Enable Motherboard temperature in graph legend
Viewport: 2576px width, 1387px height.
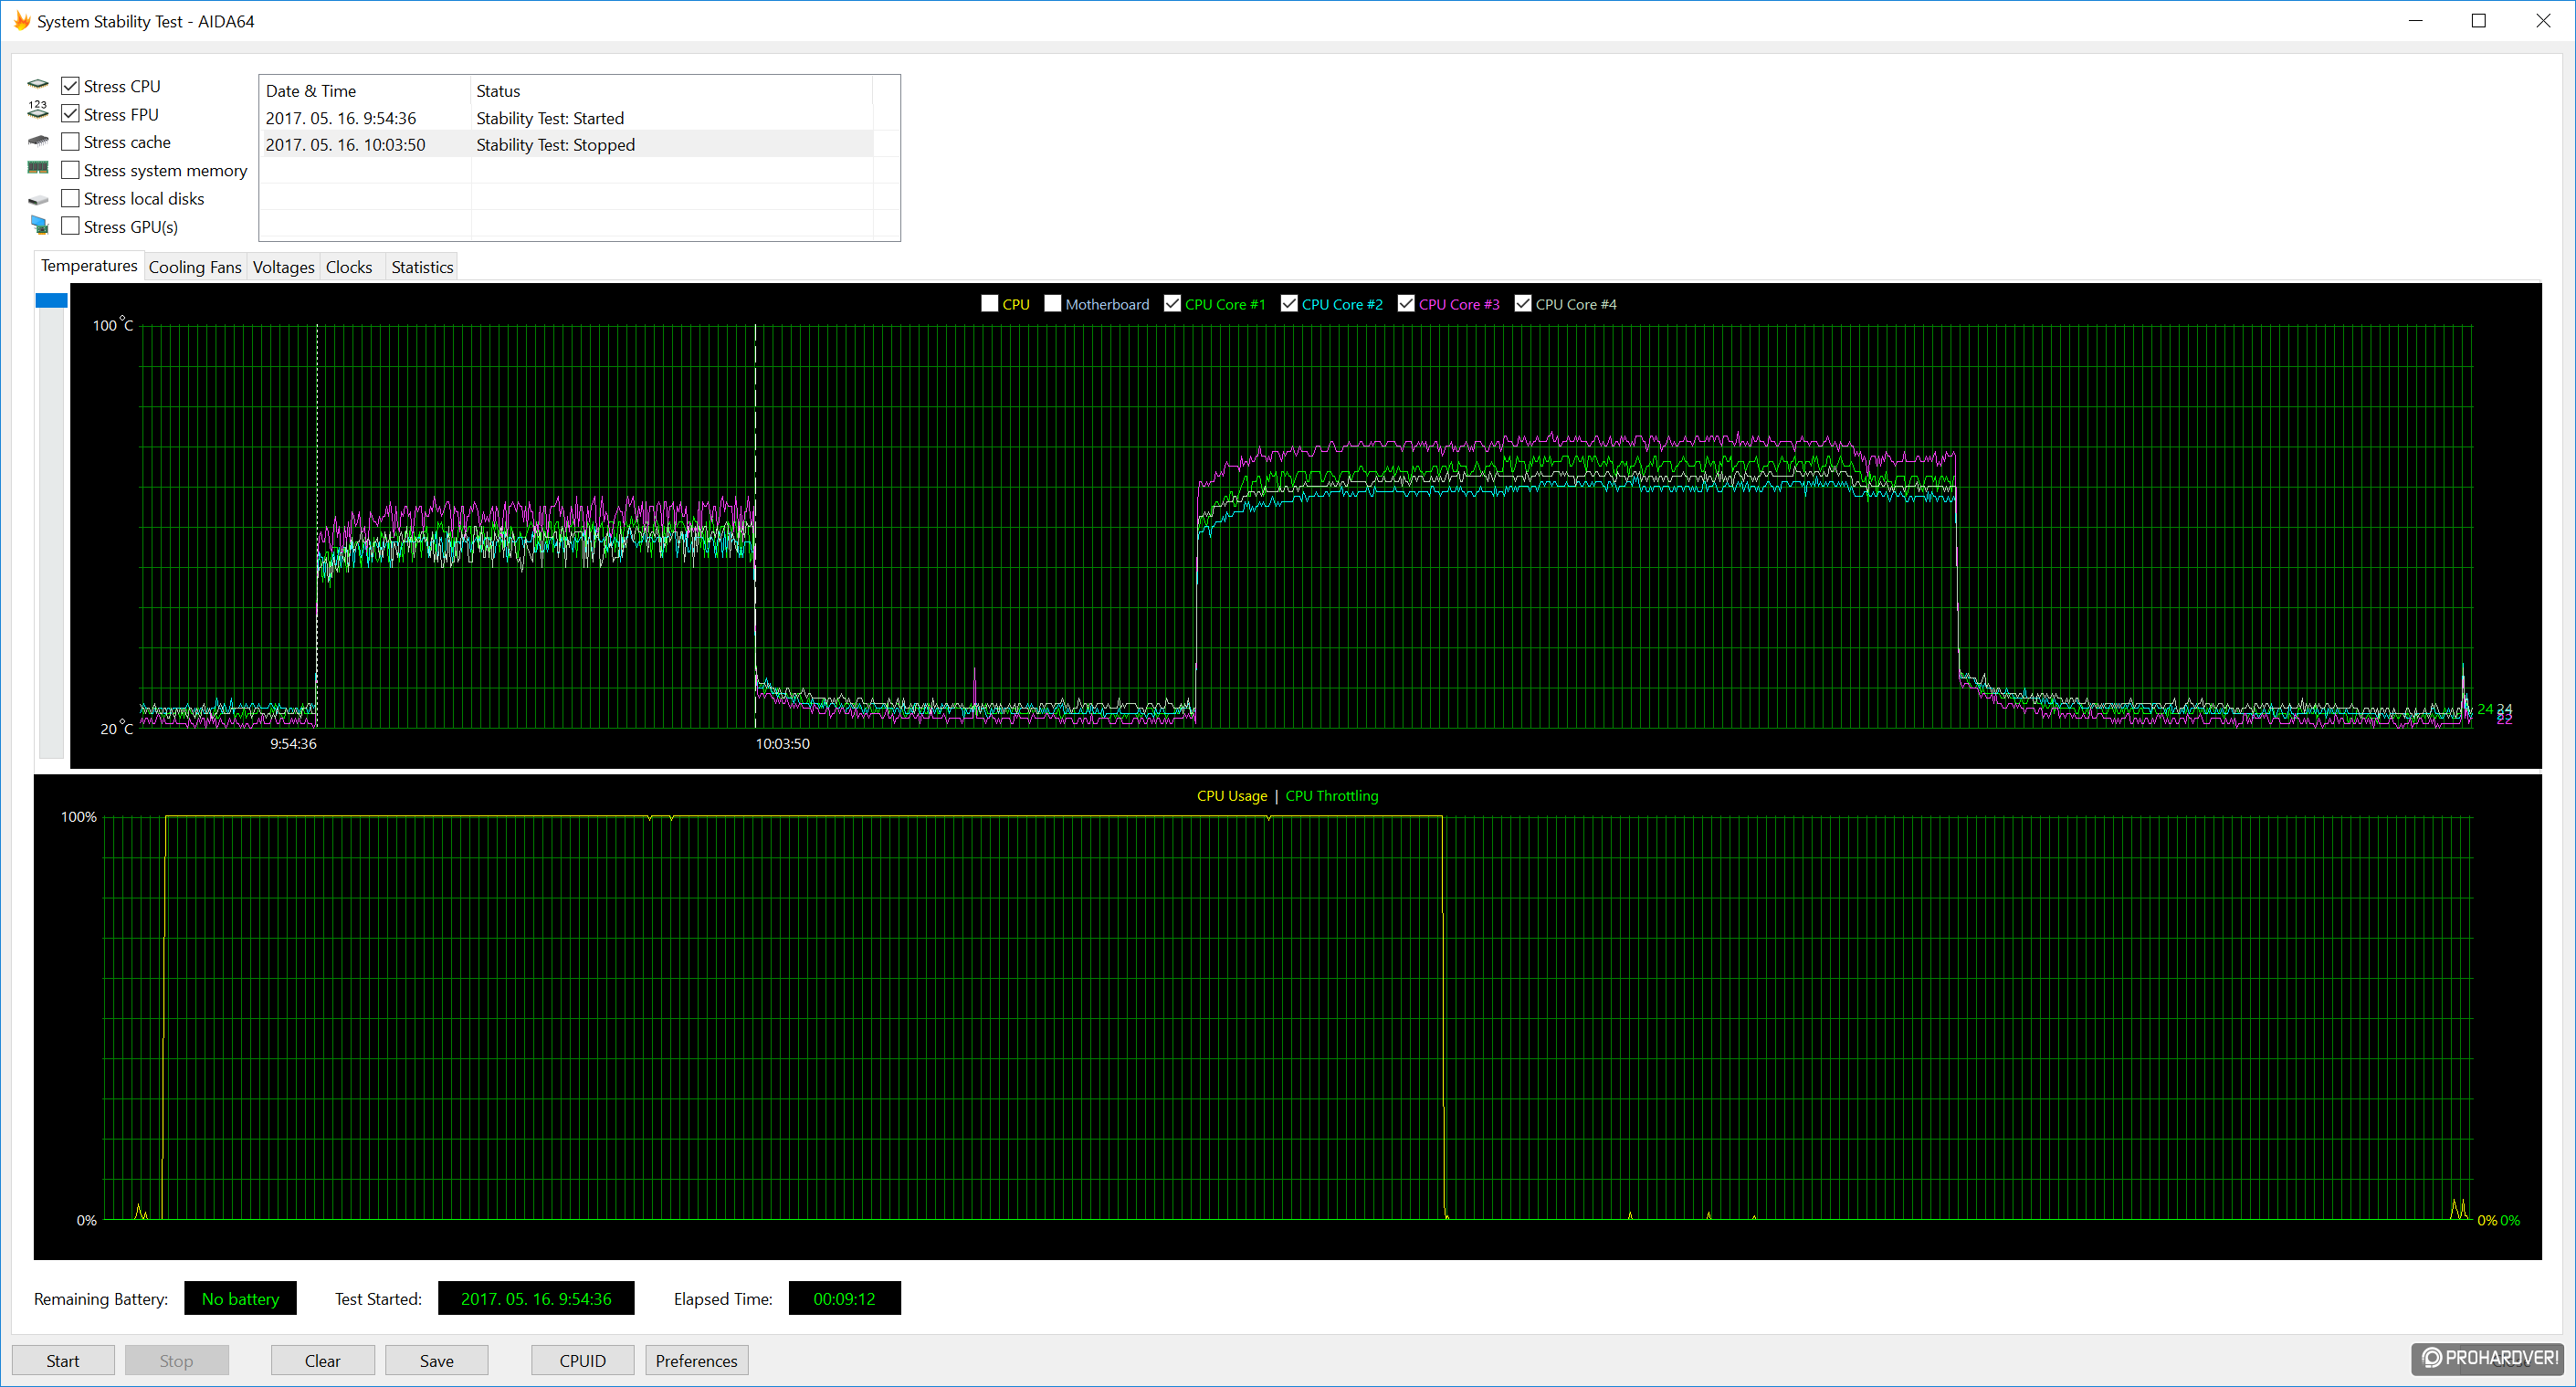[x=1053, y=304]
